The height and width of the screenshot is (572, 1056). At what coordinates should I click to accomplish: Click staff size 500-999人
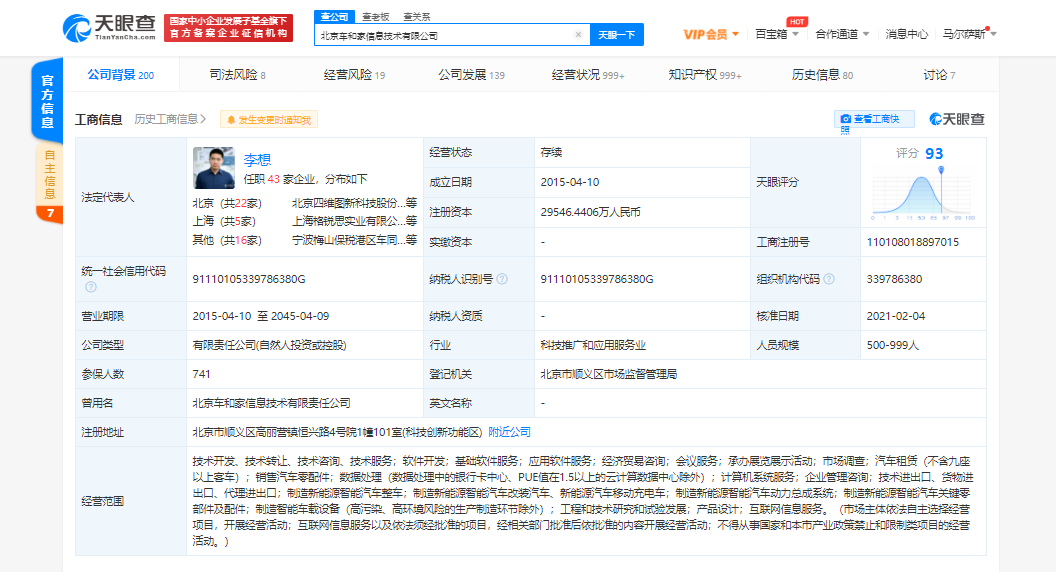tap(892, 345)
